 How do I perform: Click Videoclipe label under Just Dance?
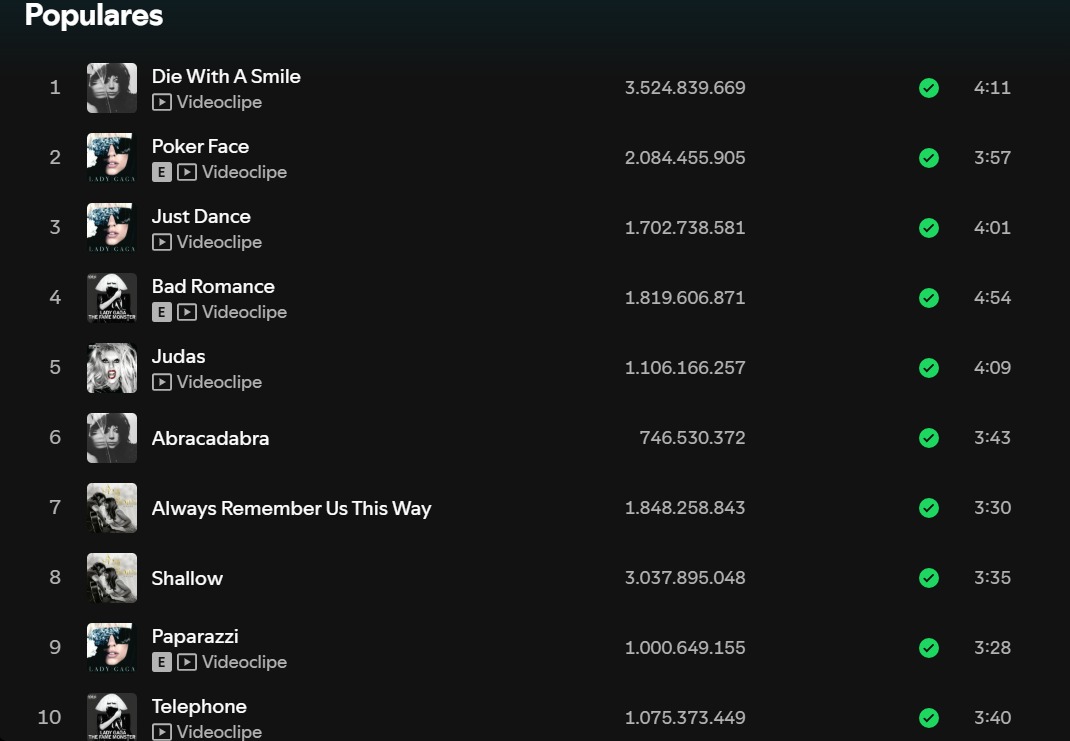pos(219,242)
